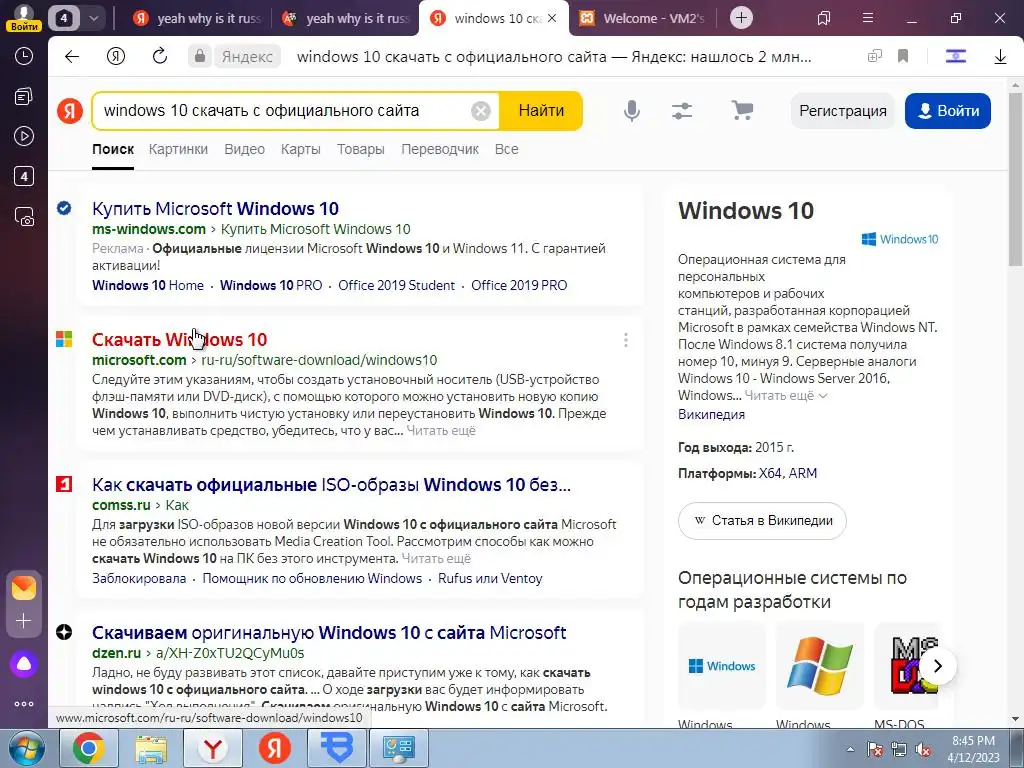This screenshot has height=768, width=1024.
Task: Click the blue Войти login button
Action: click(x=948, y=111)
